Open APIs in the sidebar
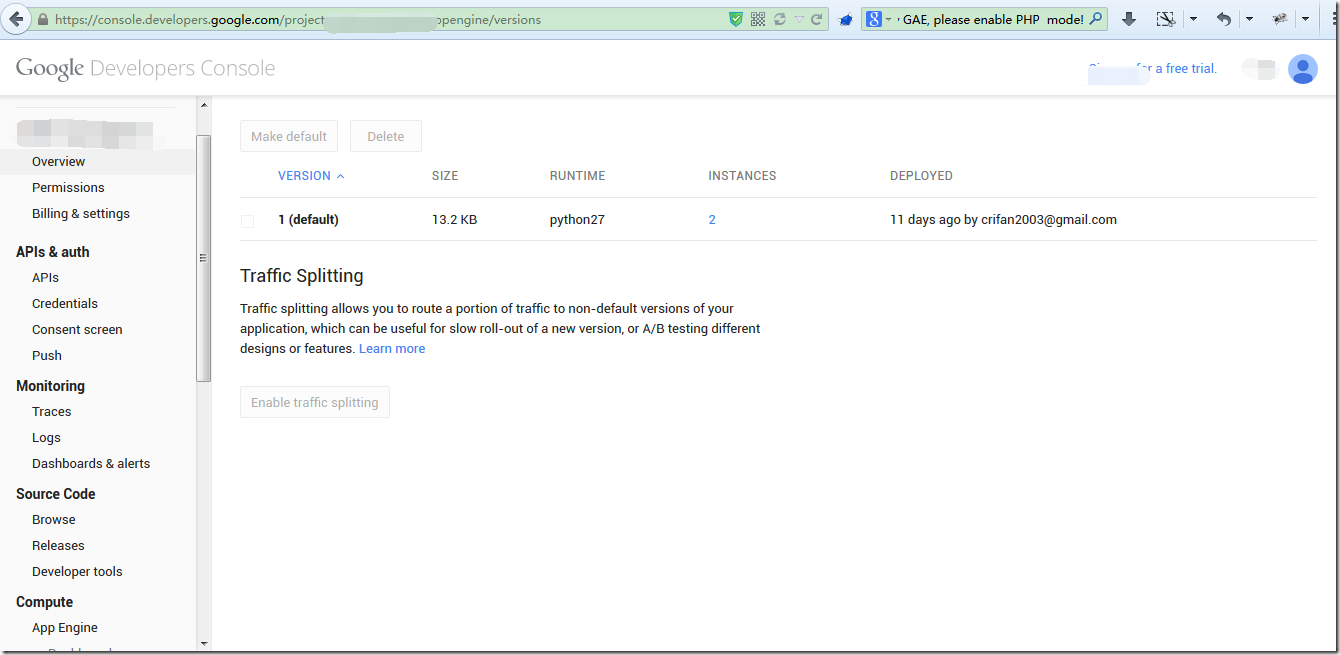Image resolution: width=1340 pixels, height=655 pixels. [x=45, y=278]
